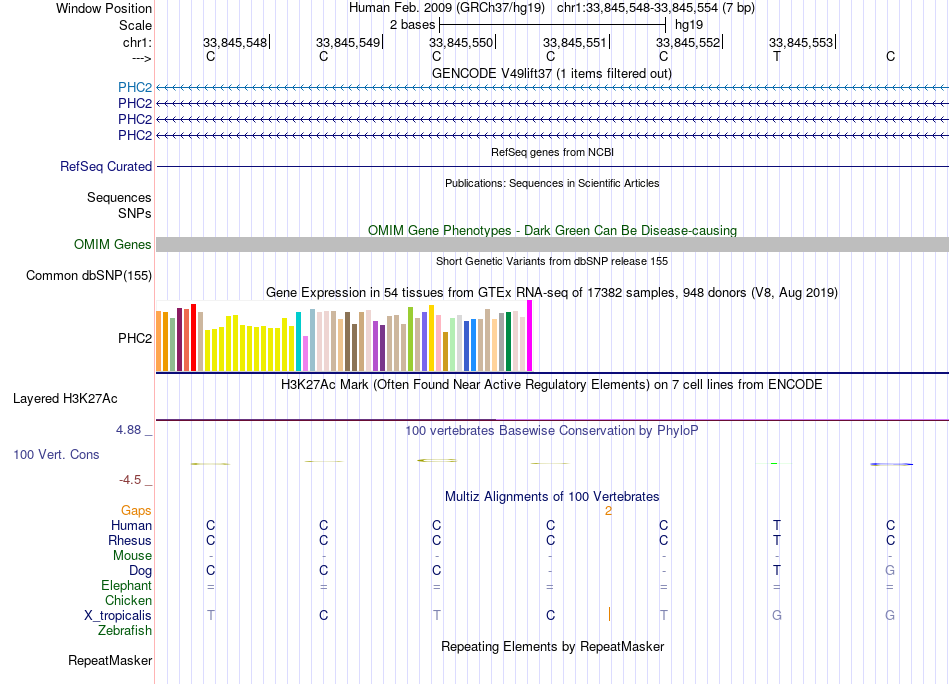
Task: Open 100 Vert. Cons track settings
Action: pos(56,454)
